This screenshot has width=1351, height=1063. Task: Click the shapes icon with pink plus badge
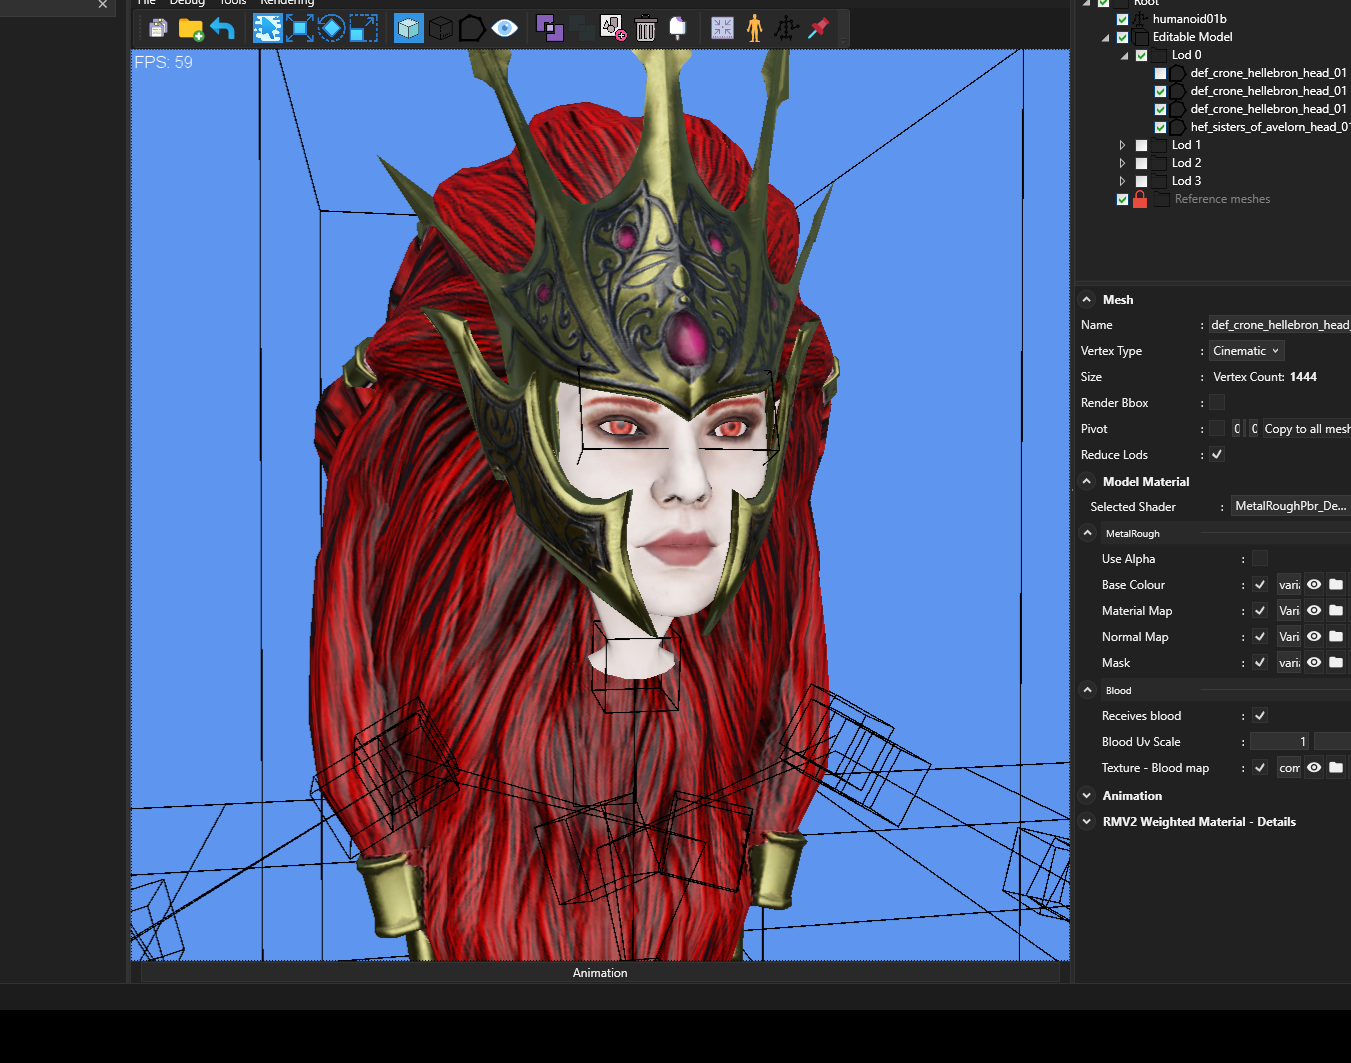tap(613, 28)
